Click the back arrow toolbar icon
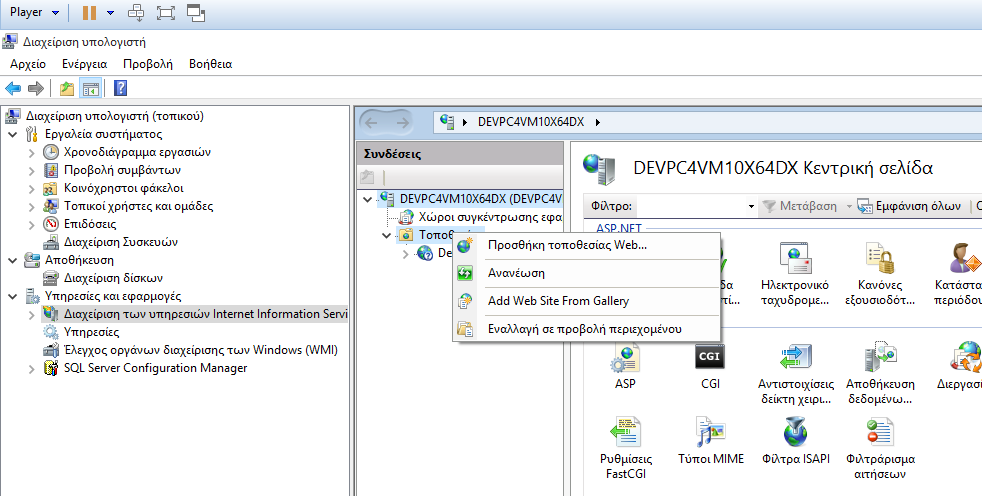Viewport: 982px width, 496px height. click(14, 88)
